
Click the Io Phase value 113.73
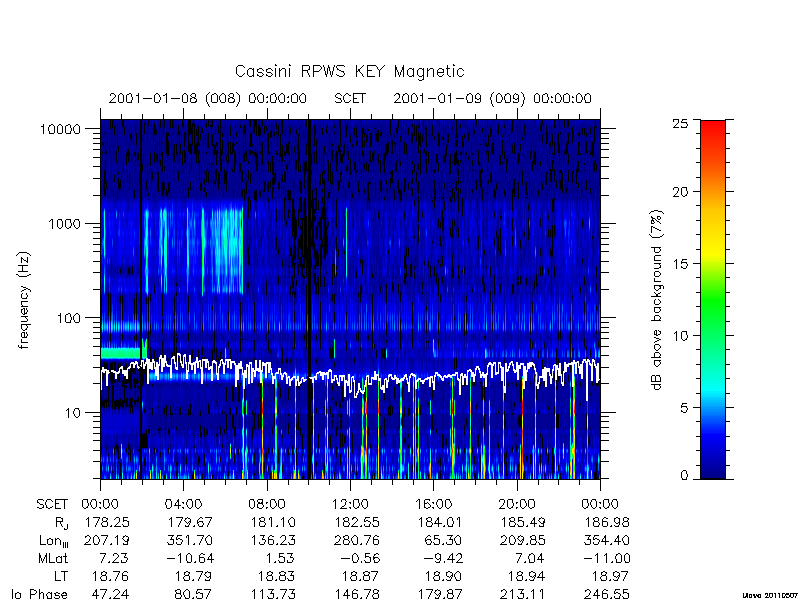273,594
